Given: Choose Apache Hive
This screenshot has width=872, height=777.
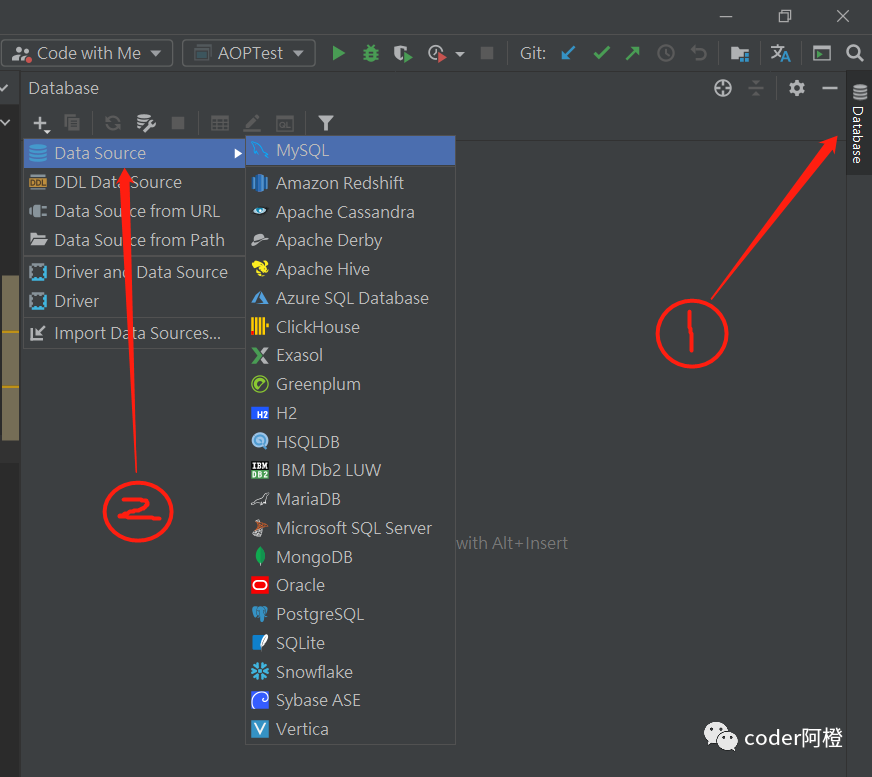Looking at the screenshot, I should (350, 269).
